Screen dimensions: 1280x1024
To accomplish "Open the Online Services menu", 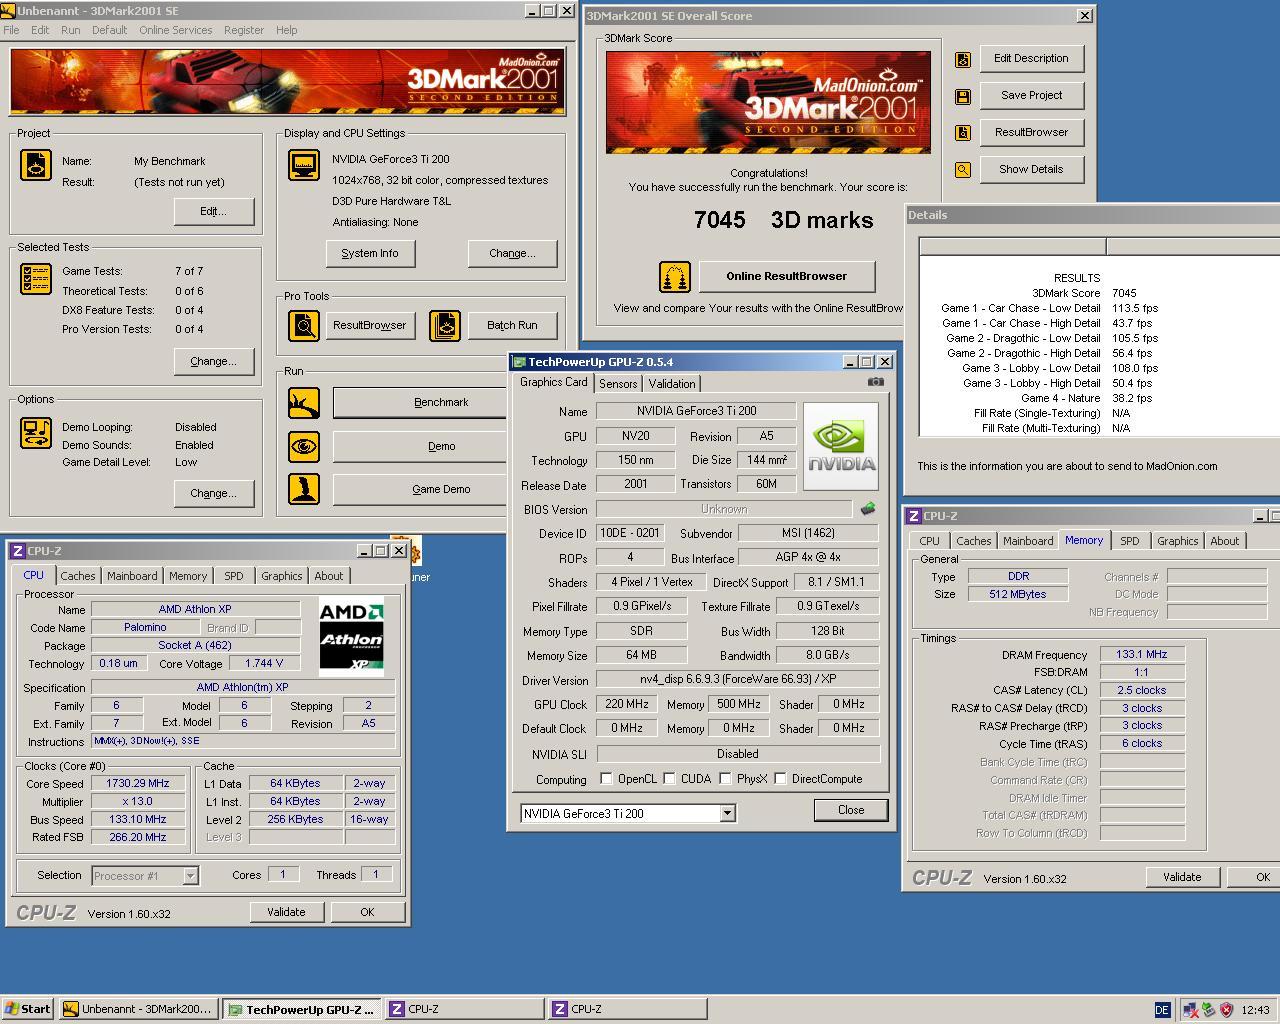I will (x=175, y=30).
